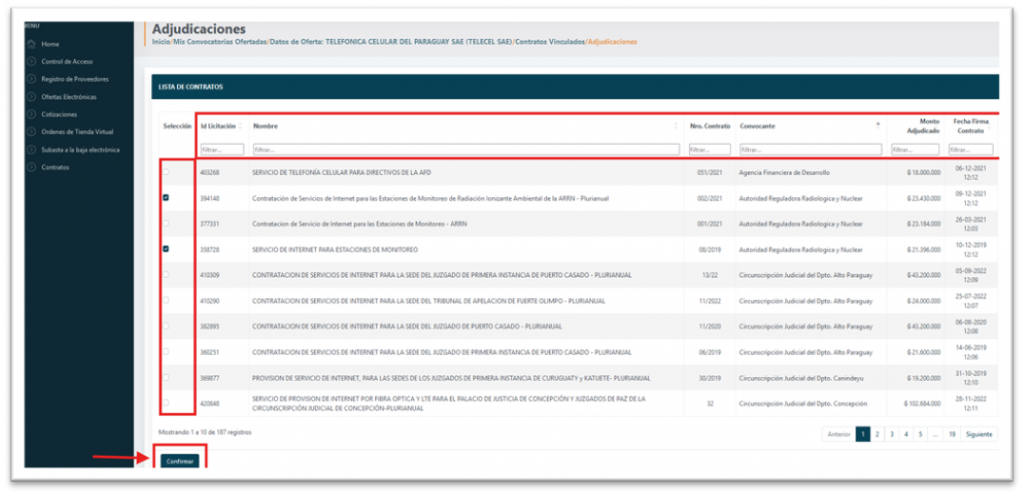1024x495 pixels.
Task: Open Contratos menu item in sidebar
Action: click(56, 167)
